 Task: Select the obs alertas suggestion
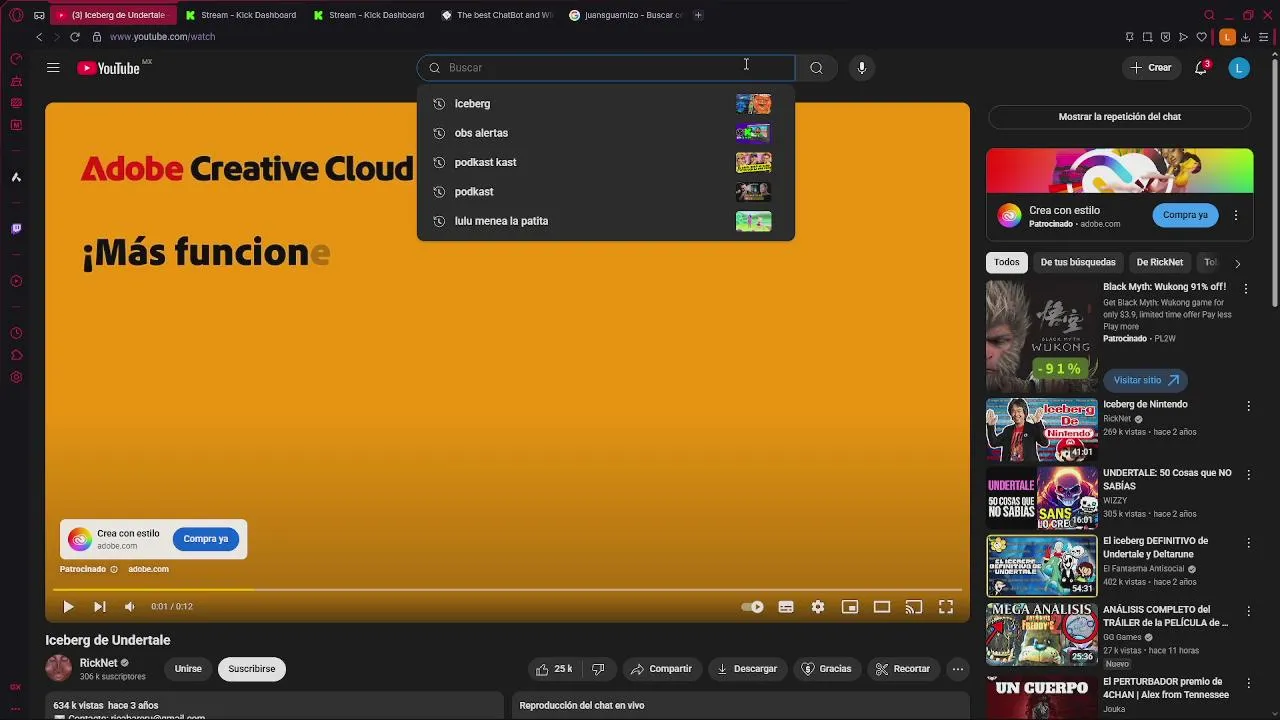tap(605, 133)
